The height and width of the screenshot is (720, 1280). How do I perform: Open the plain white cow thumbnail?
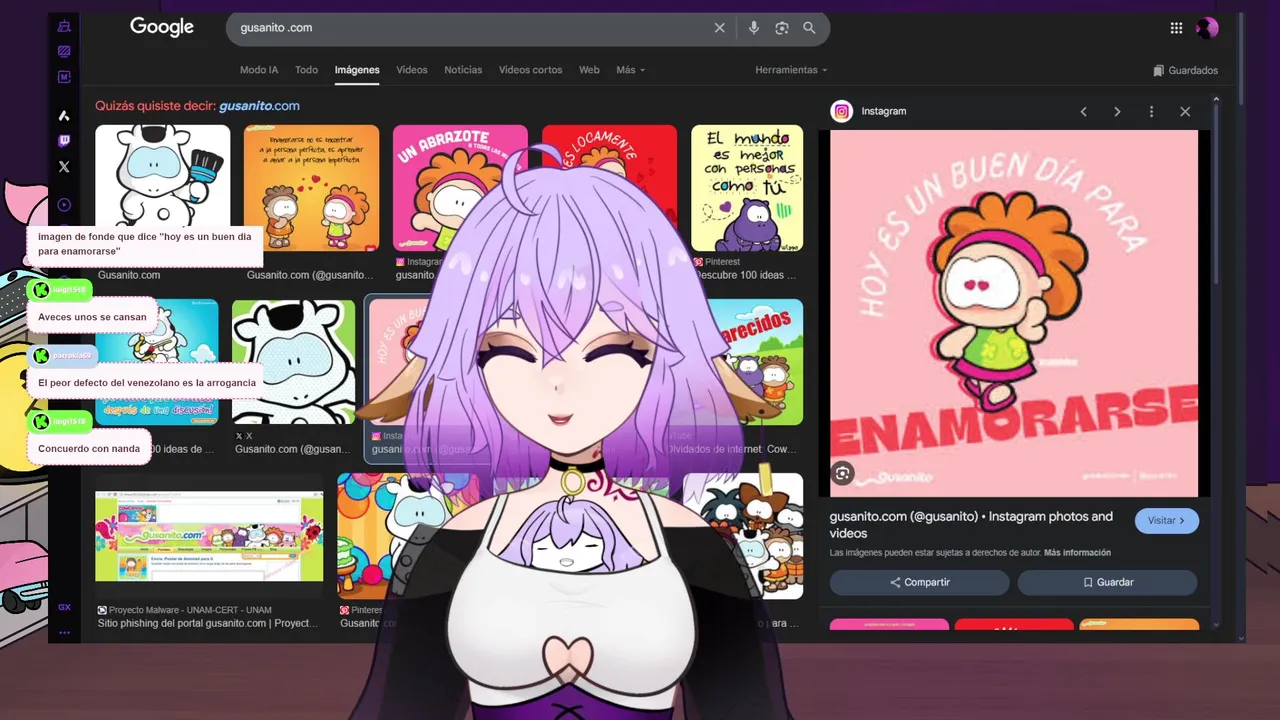point(293,362)
